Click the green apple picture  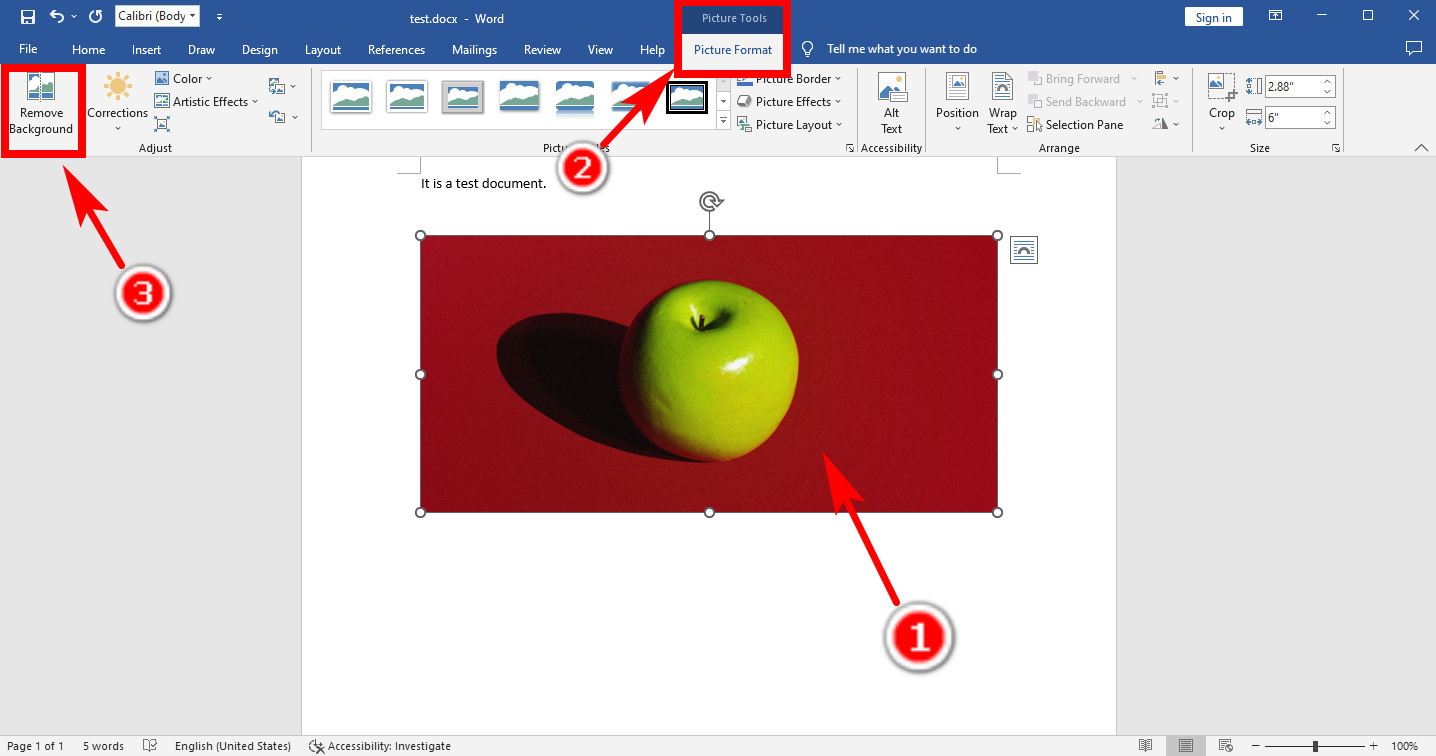709,374
